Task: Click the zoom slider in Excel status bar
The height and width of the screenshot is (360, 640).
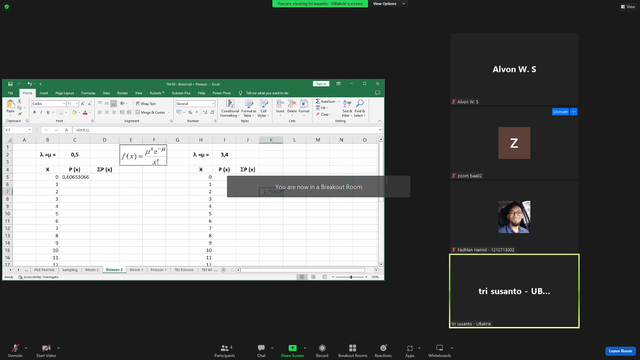Action: pos(351,277)
